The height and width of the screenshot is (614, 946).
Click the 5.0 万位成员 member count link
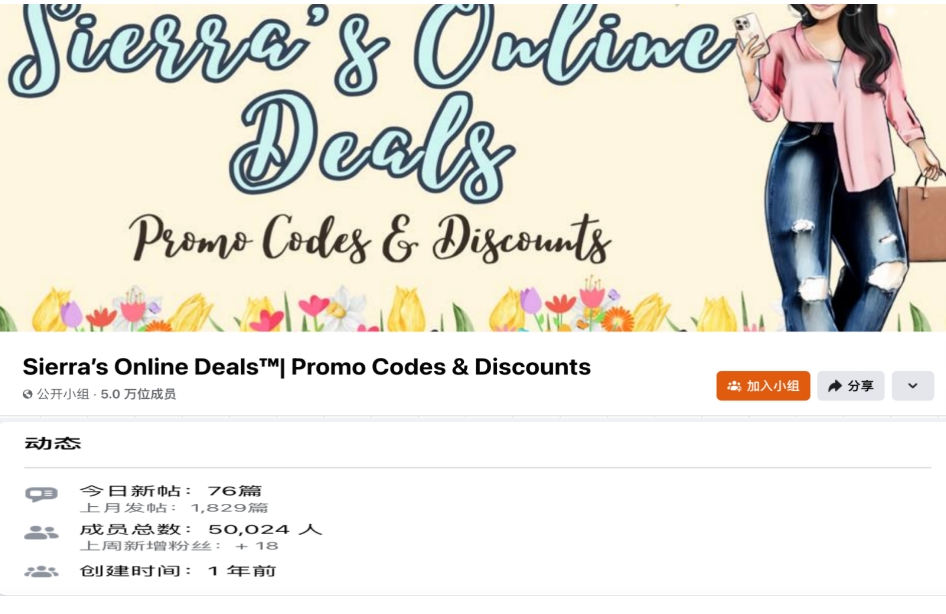(x=138, y=394)
